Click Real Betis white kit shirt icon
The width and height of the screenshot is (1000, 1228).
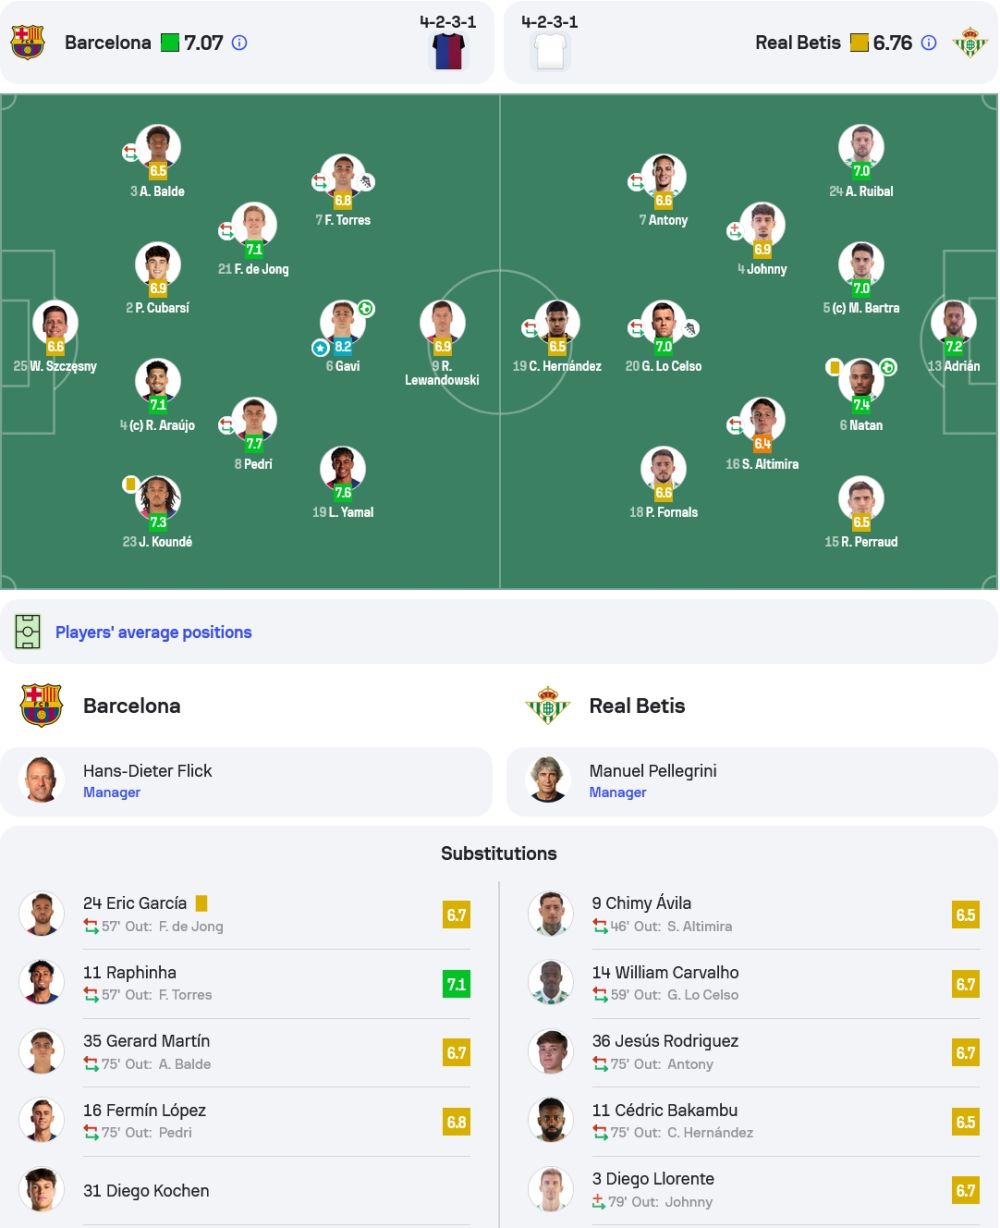click(550, 51)
